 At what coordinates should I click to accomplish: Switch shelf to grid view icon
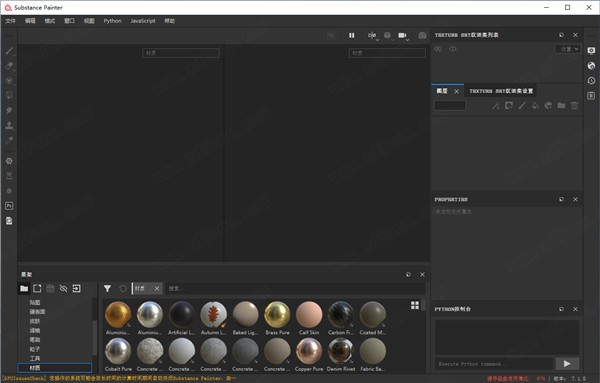[415, 305]
